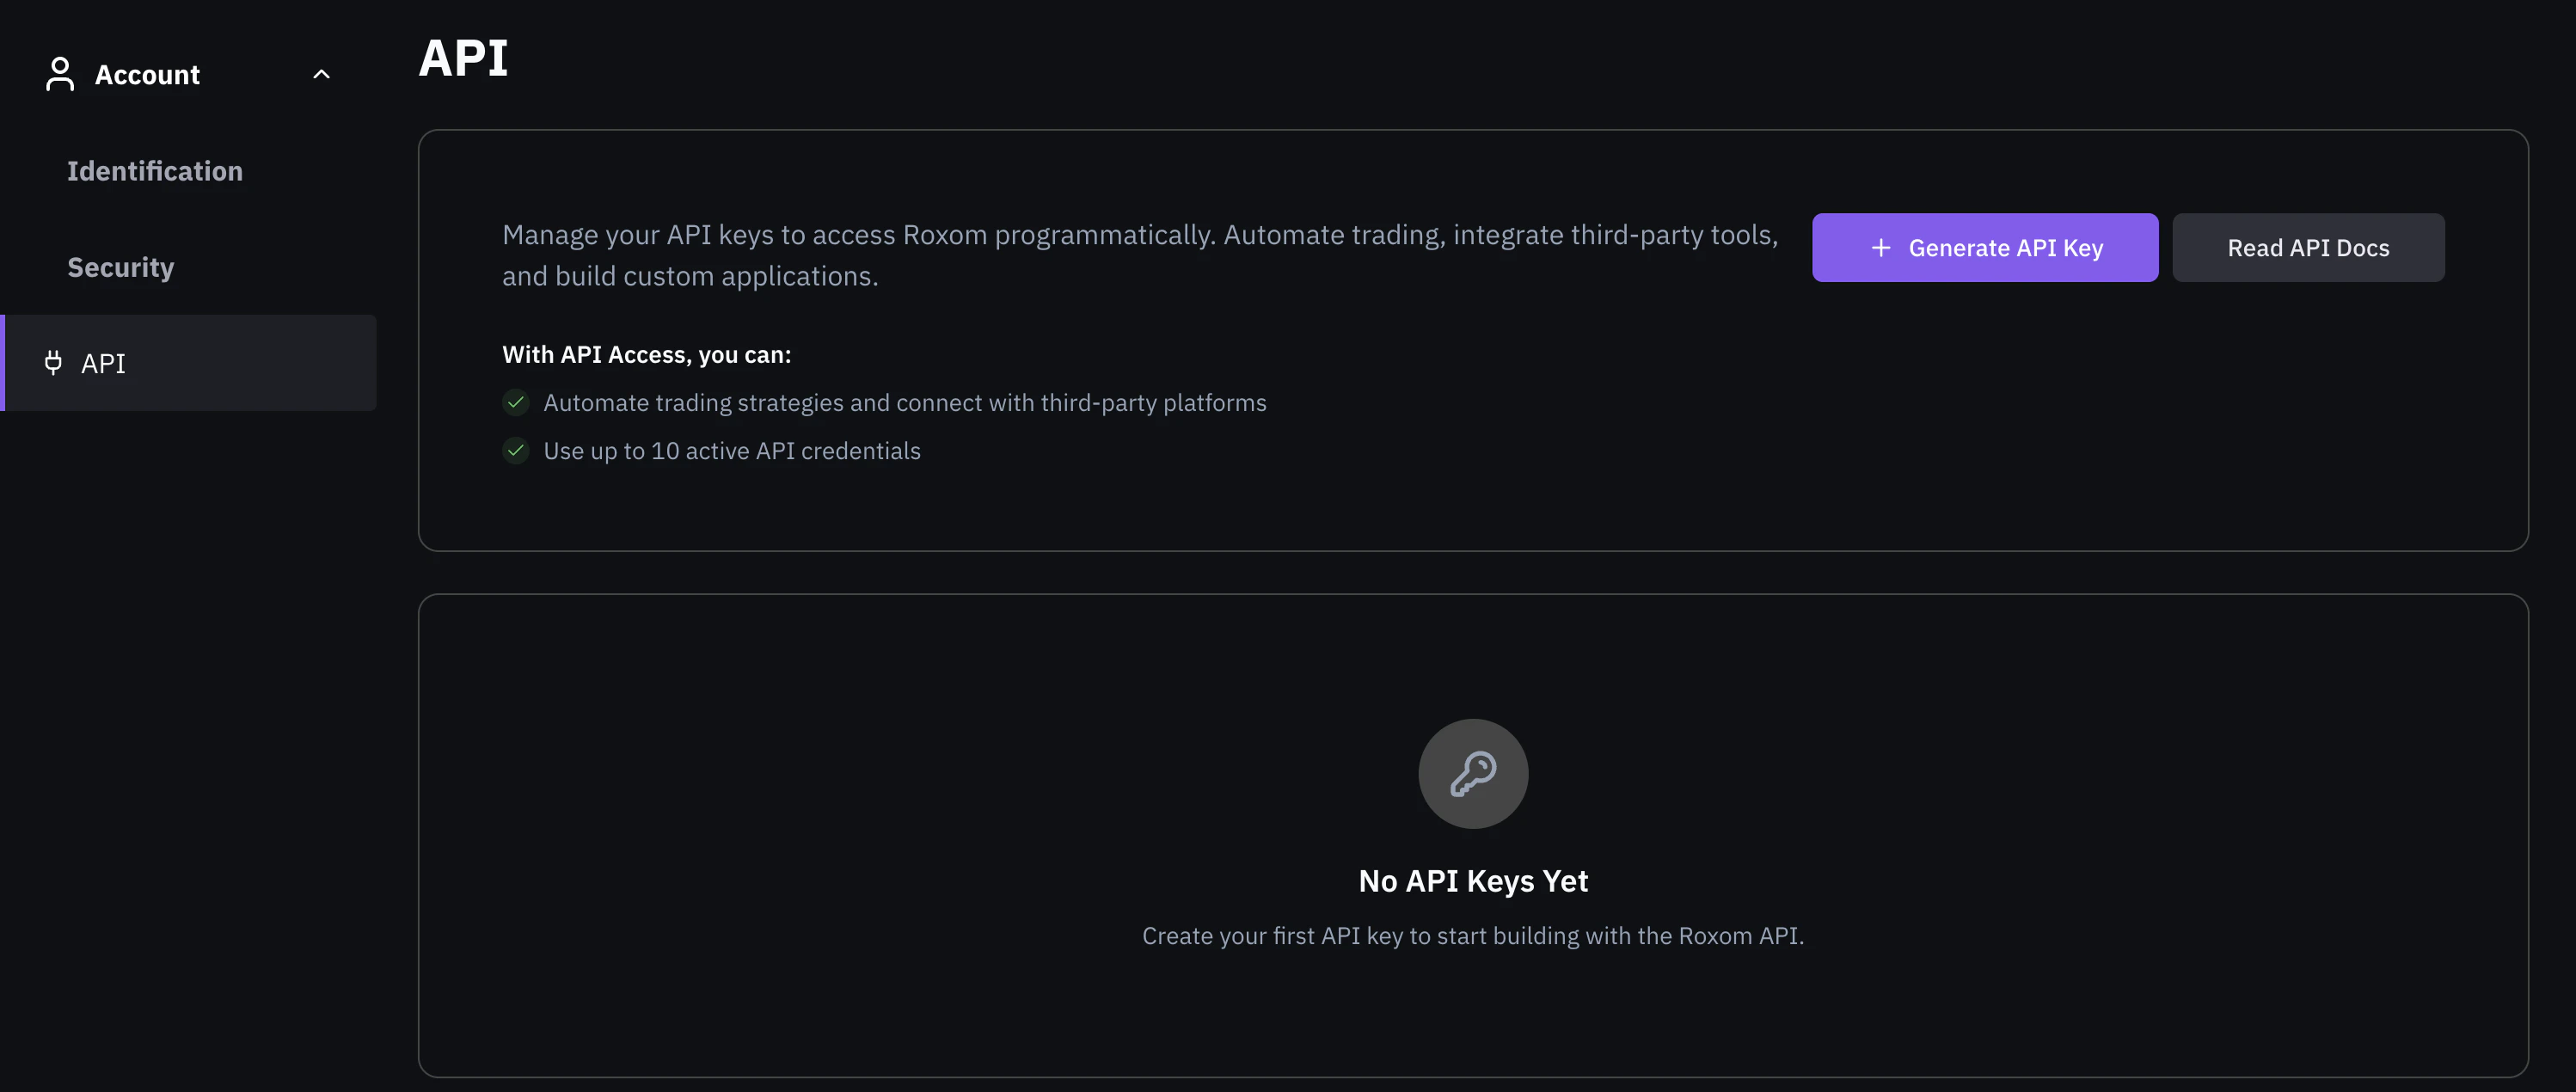Open Read API Docs
Viewport: 2576px width, 1092px height.
pos(2308,247)
